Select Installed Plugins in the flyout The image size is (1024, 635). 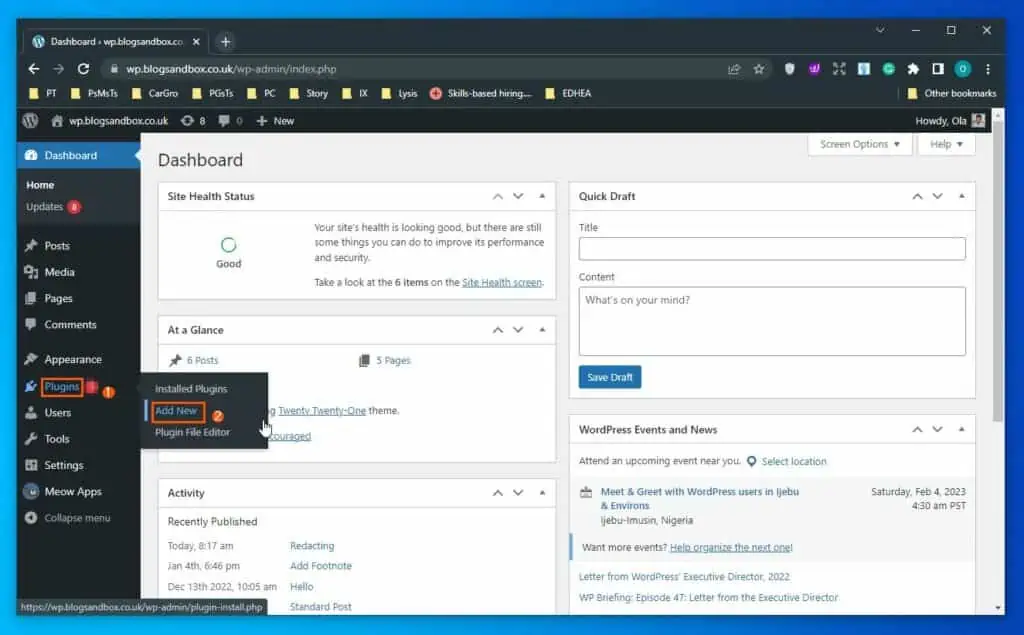tap(191, 389)
